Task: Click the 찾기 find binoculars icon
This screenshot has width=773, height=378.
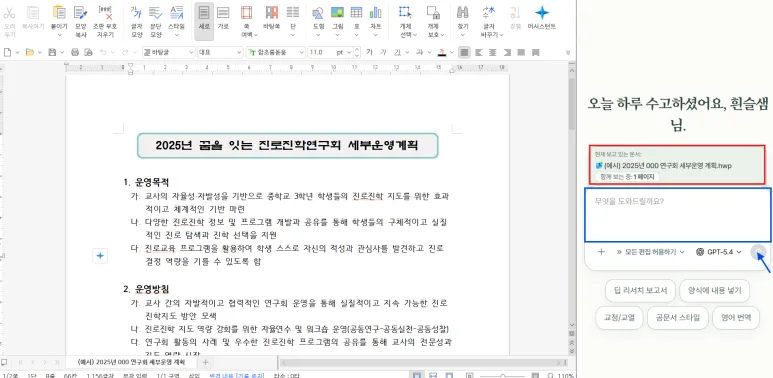Action: click(x=462, y=13)
